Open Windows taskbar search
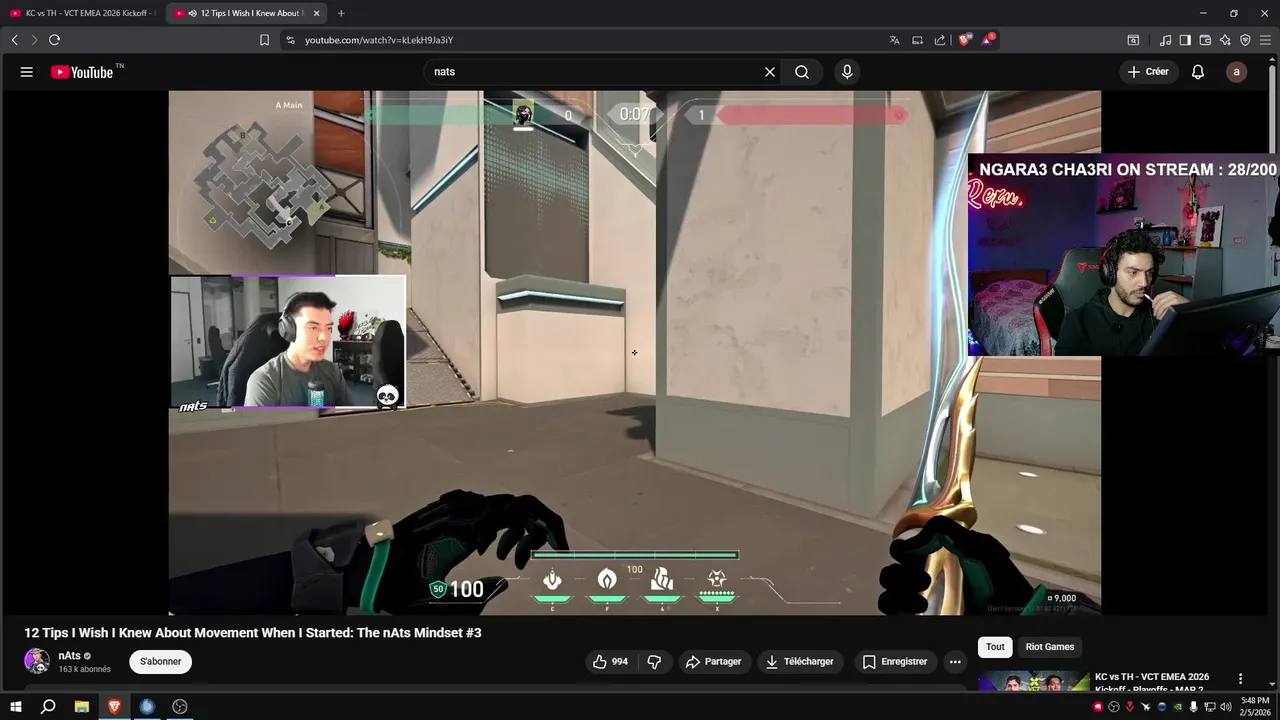This screenshot has height=720, width=1280. 48,706
